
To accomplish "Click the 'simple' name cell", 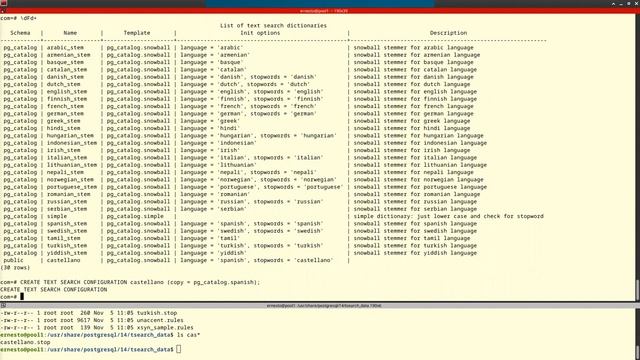I will [57, 216].
